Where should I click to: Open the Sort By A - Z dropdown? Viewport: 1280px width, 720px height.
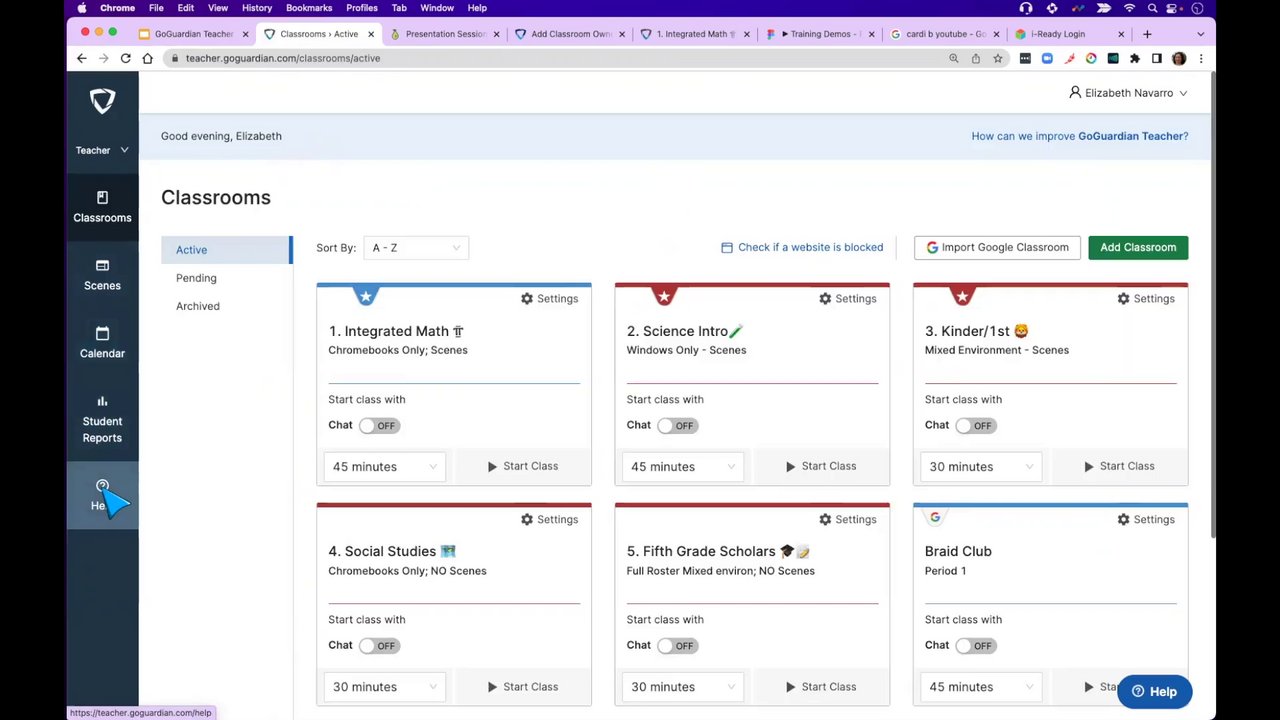pos(416,247)
